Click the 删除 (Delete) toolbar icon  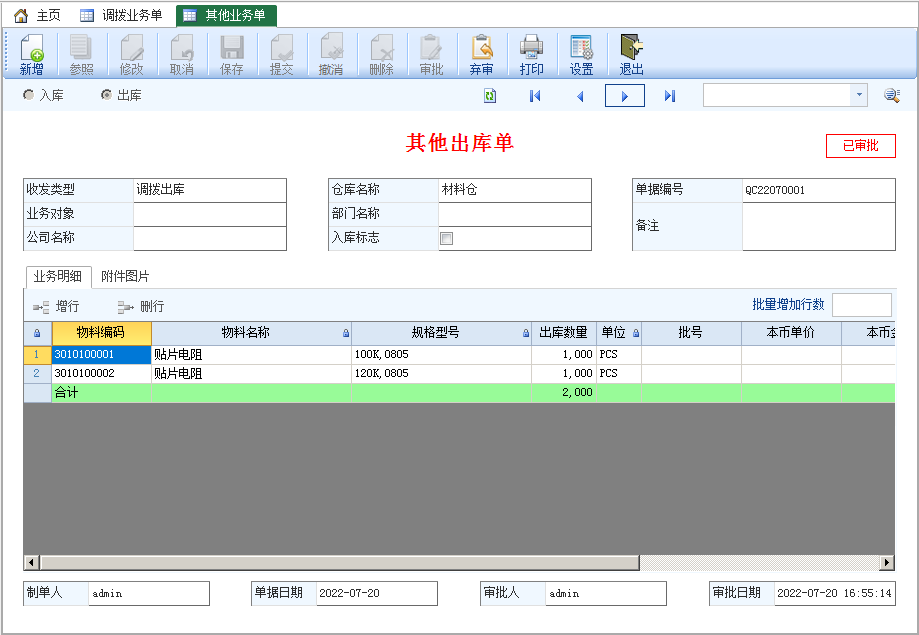(382, 55)
